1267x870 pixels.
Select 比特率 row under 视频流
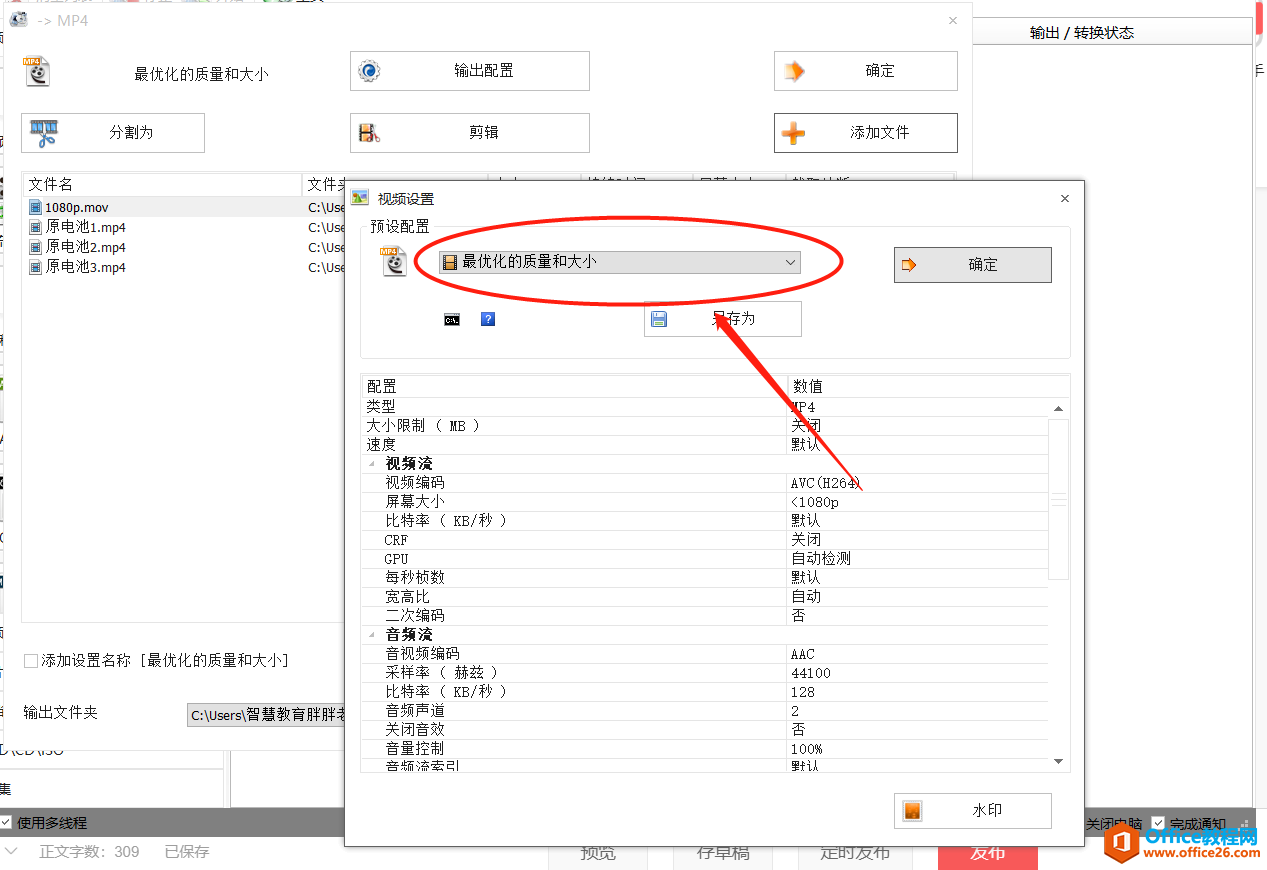pyautogui.click(x=705, y=521)
